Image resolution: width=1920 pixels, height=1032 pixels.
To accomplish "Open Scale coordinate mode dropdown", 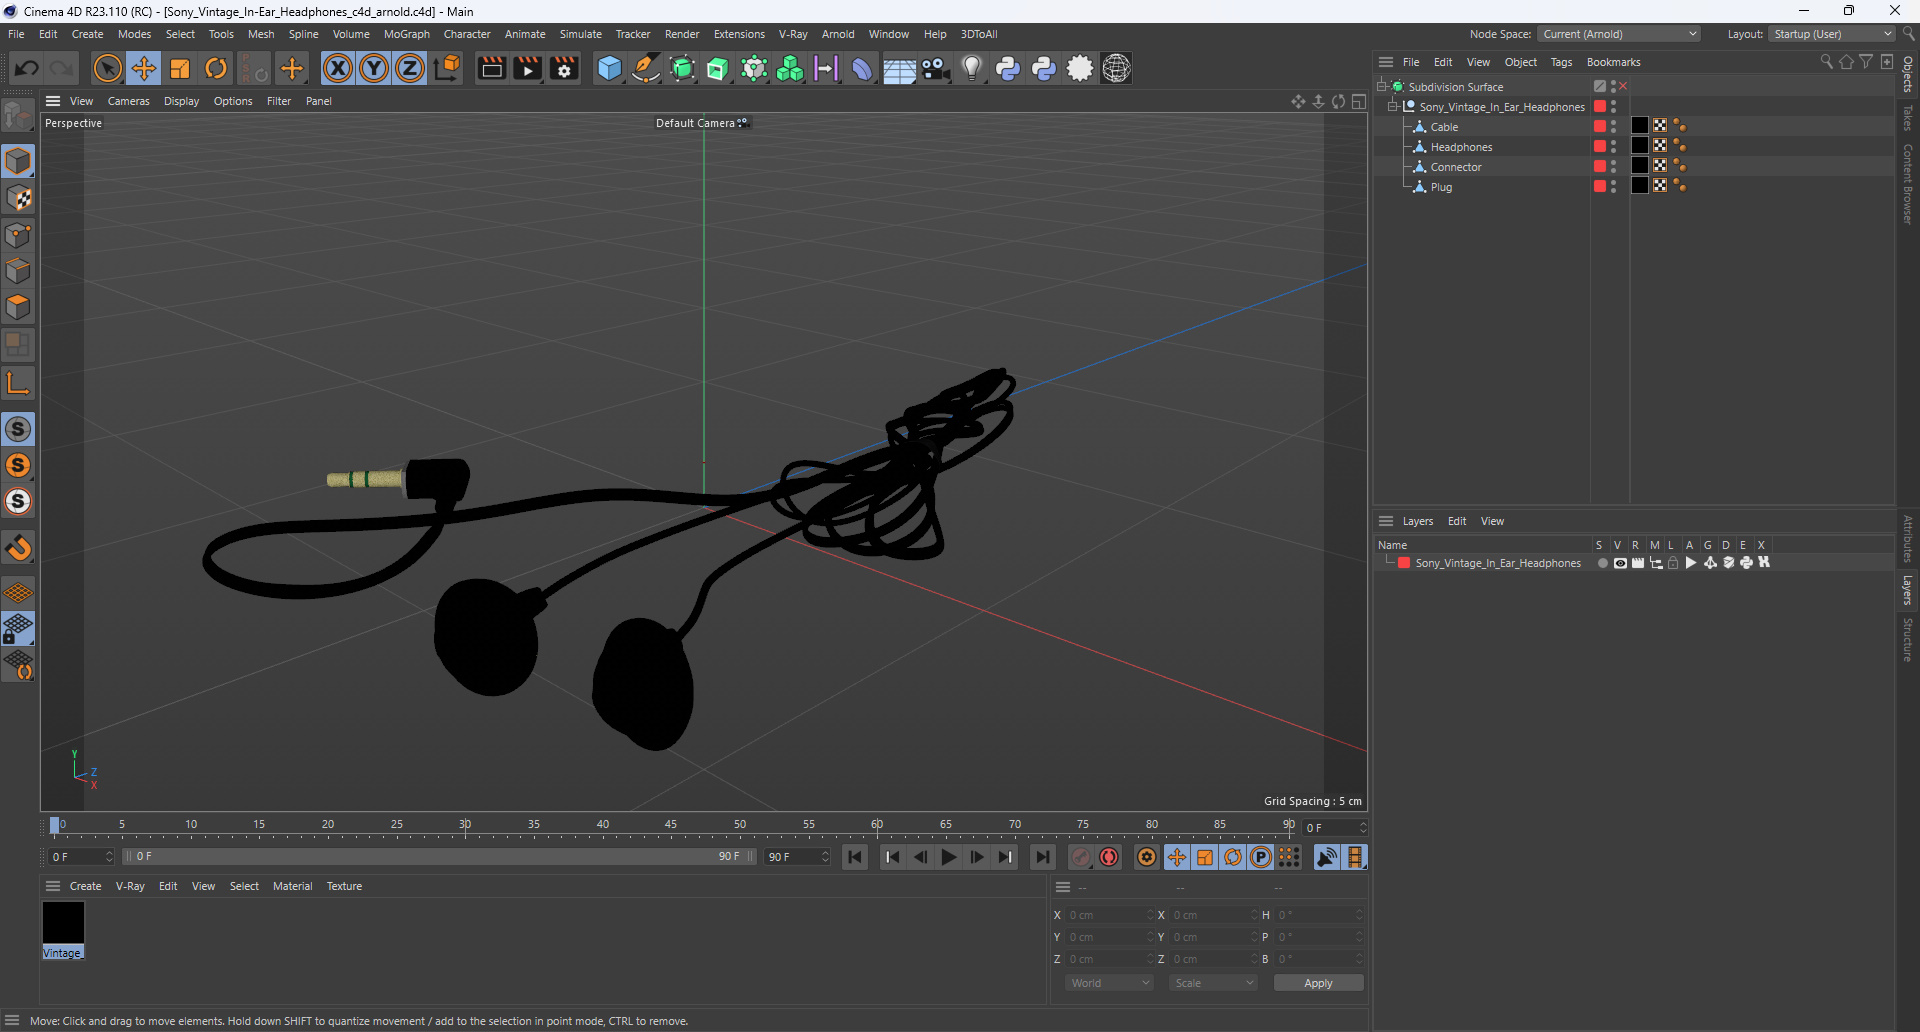I will tap(1214, 983).
